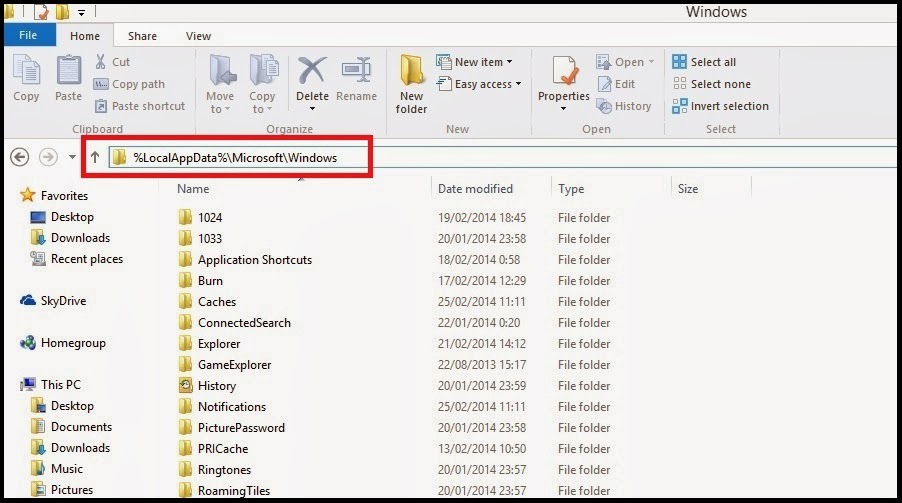Click the address bar path field
The width and height of the screenshot is (902, 503).
pos(506,157)
